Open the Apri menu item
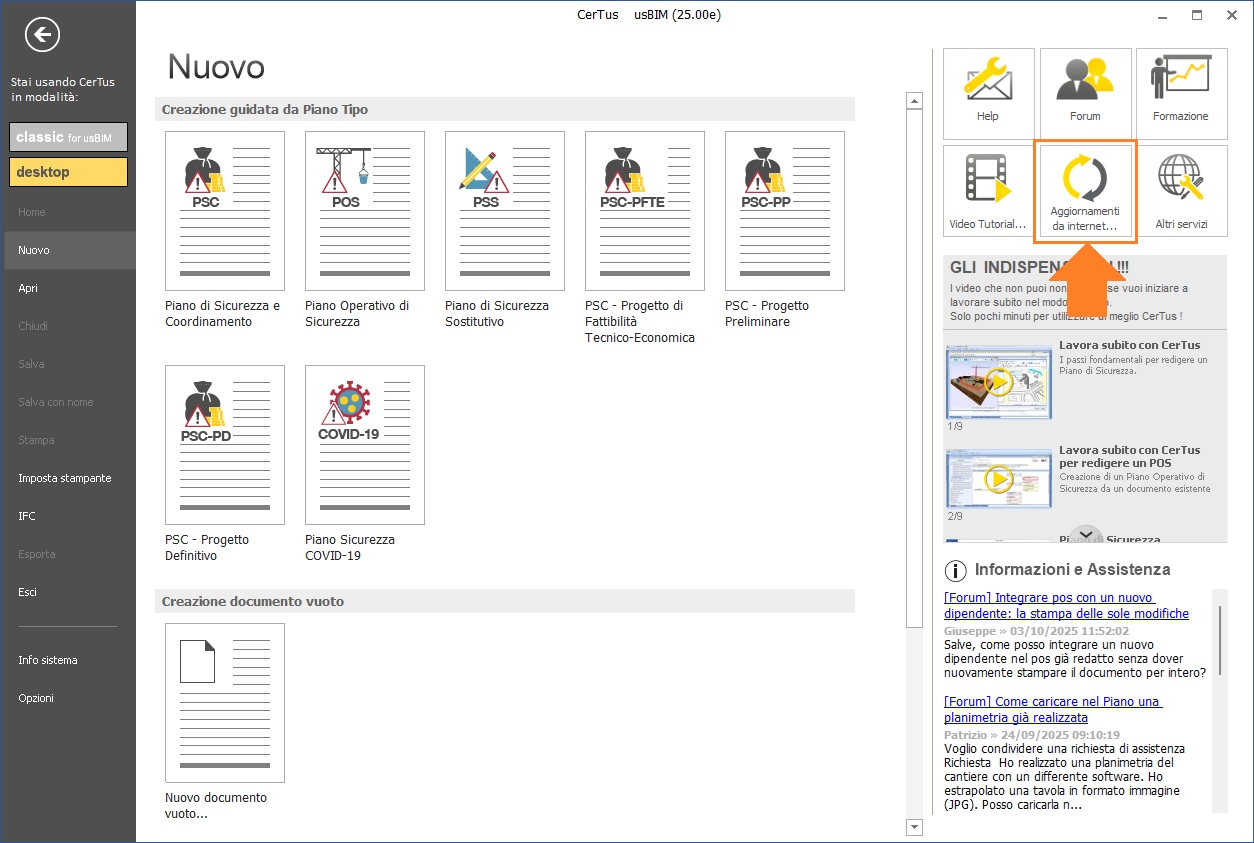Image resolution: width=1254 pixels, height=843 pixels. (28, 288)
